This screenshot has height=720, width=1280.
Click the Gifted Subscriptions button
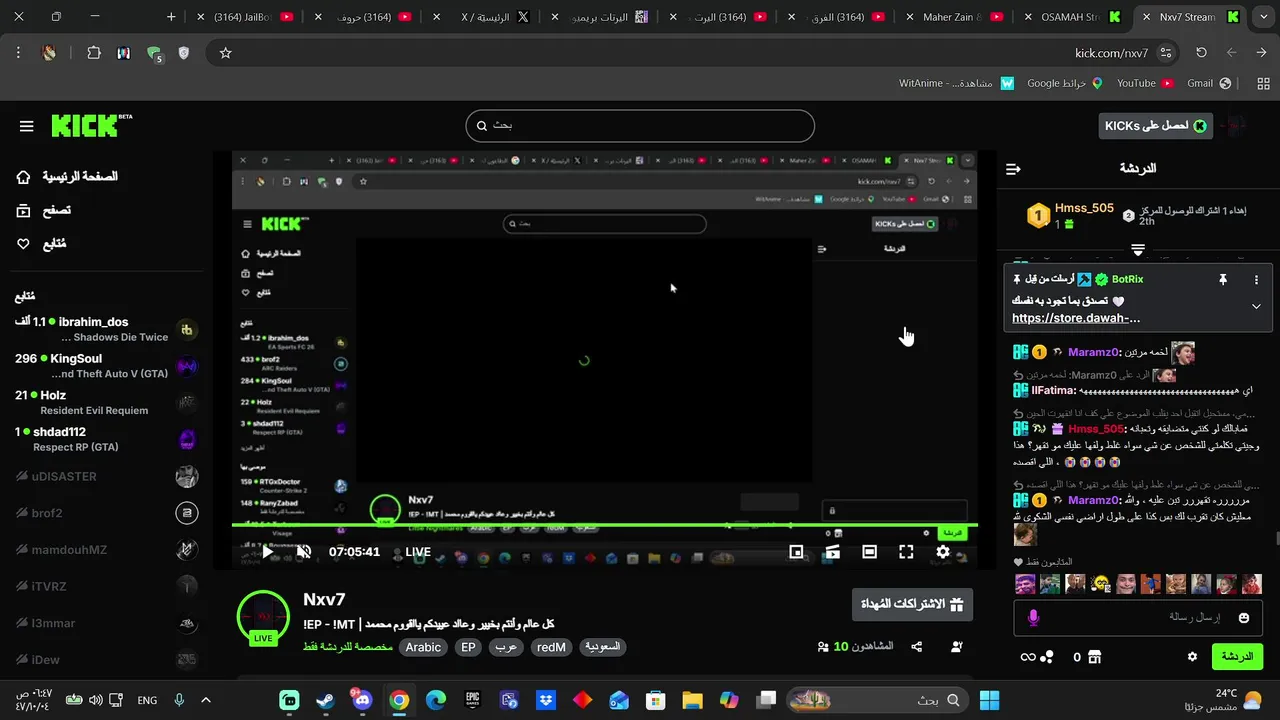coord(912,605)
